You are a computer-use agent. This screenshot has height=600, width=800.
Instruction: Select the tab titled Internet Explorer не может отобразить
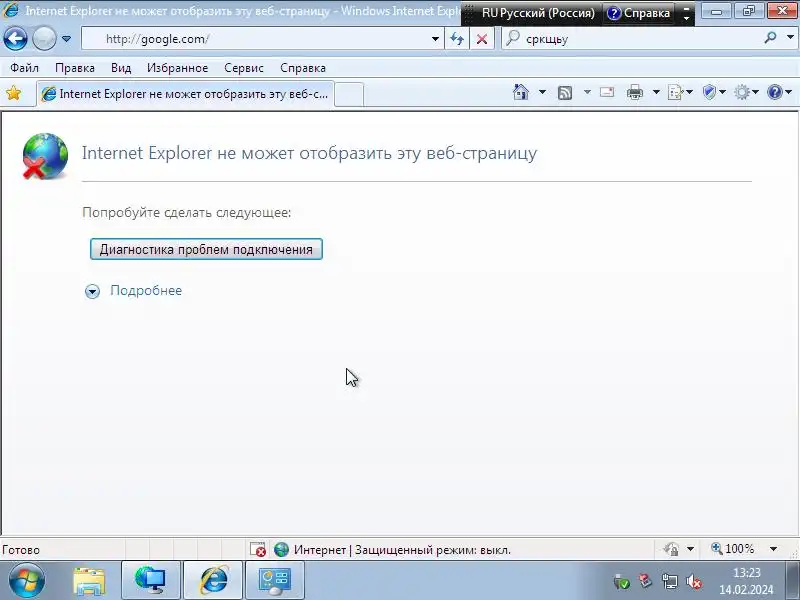point(186,94)
